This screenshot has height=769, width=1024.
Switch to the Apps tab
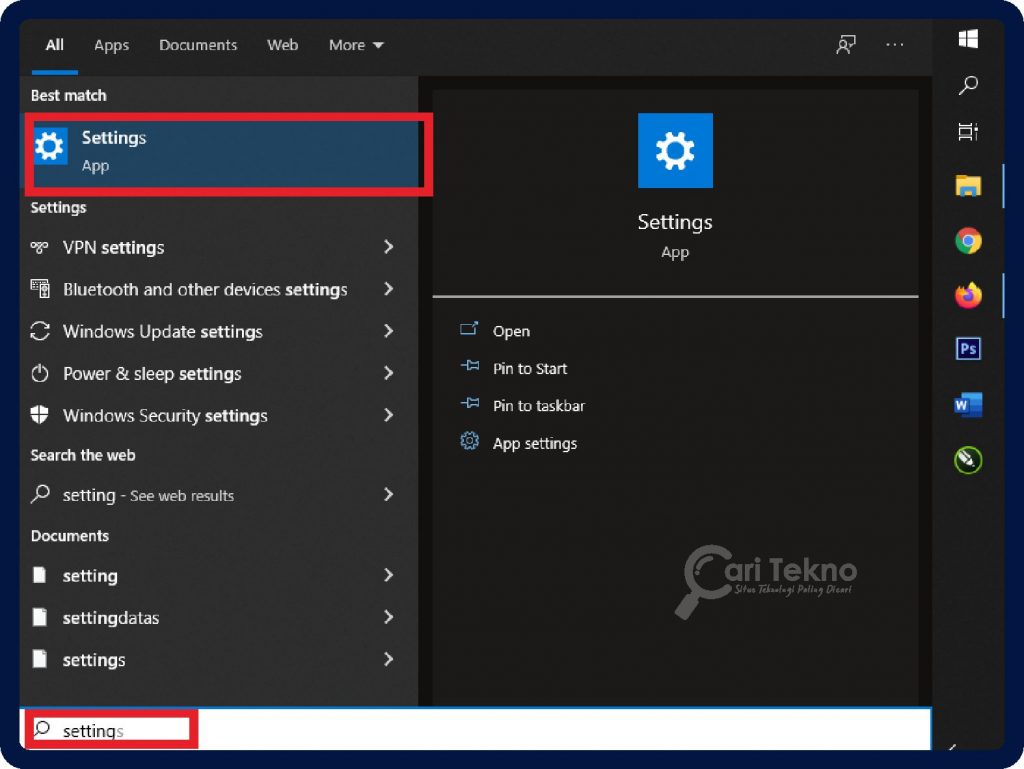111,45
